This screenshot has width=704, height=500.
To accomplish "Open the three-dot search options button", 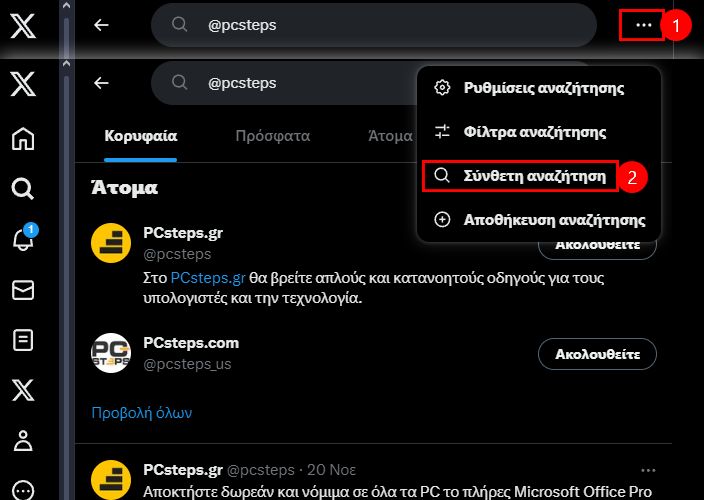I will pos(644,25).
